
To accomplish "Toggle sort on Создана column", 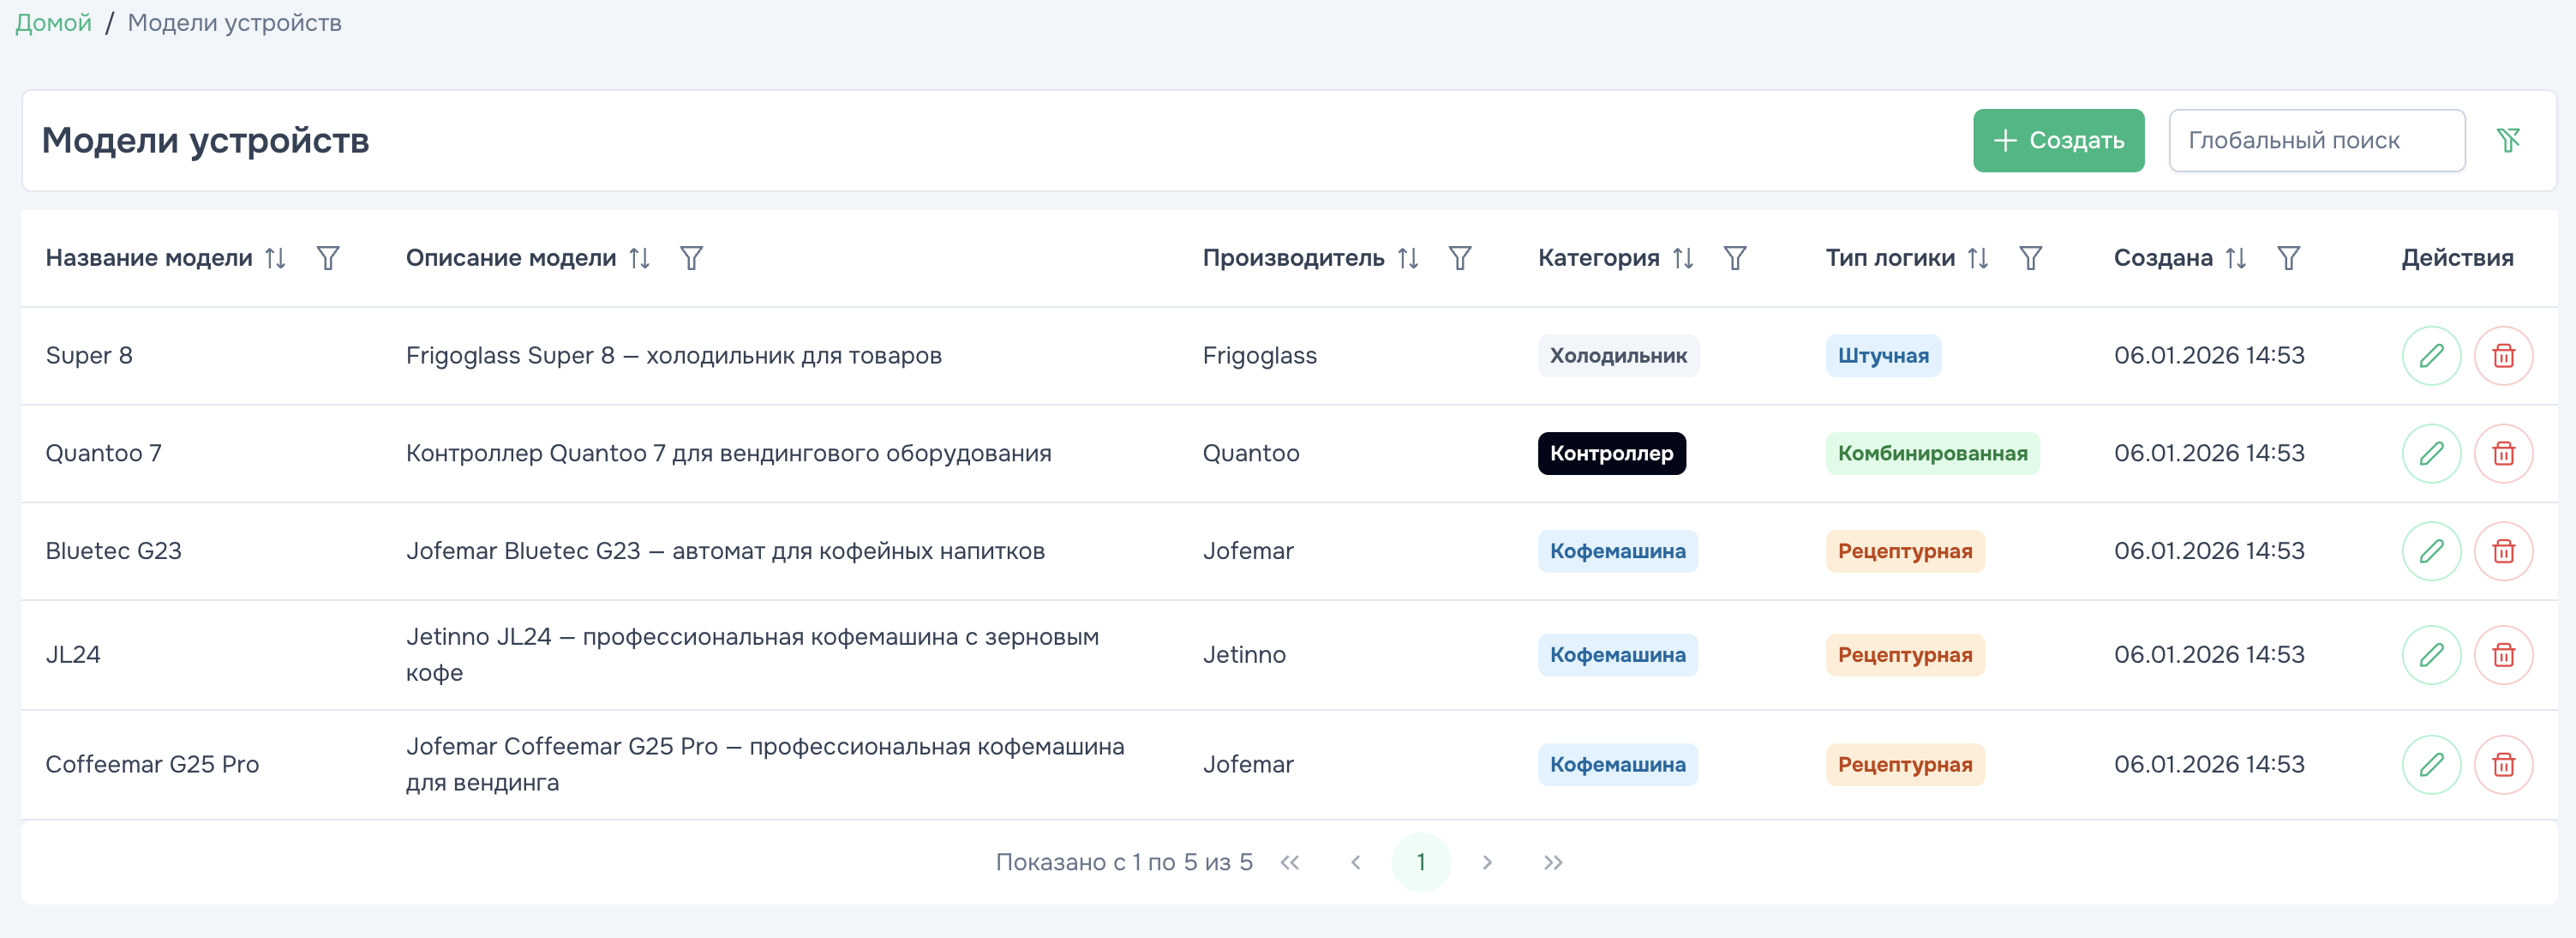I will click(x=2235, y=258).
